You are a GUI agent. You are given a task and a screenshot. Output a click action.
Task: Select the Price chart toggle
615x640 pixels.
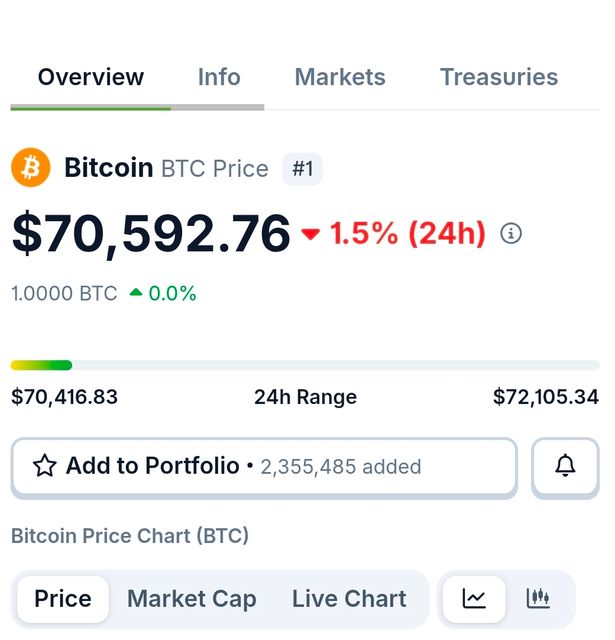[63, 599]
